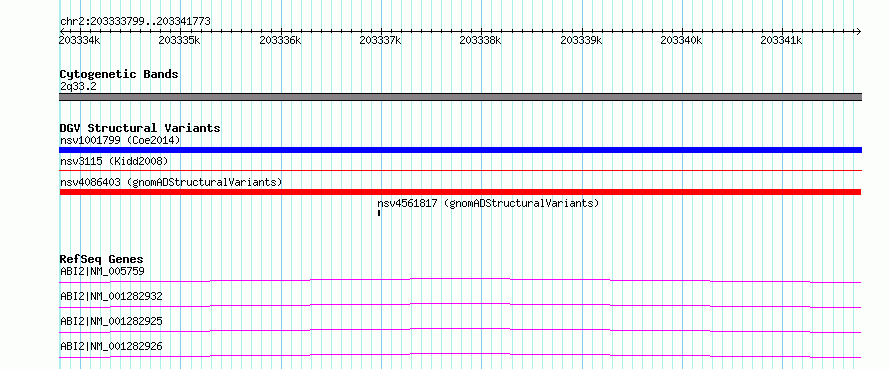Click the 203340k ruler tick label

(x=682, y=40)
